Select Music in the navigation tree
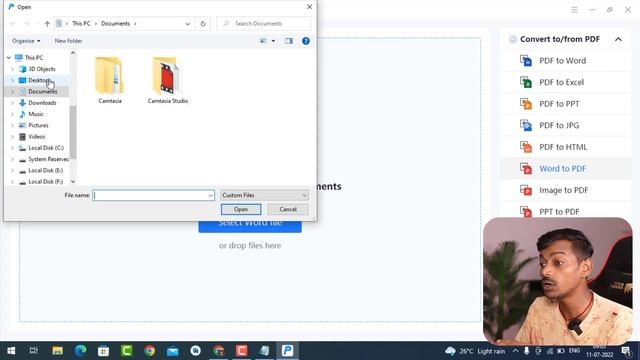Screen dimensions: 640x360 (36, 114)
